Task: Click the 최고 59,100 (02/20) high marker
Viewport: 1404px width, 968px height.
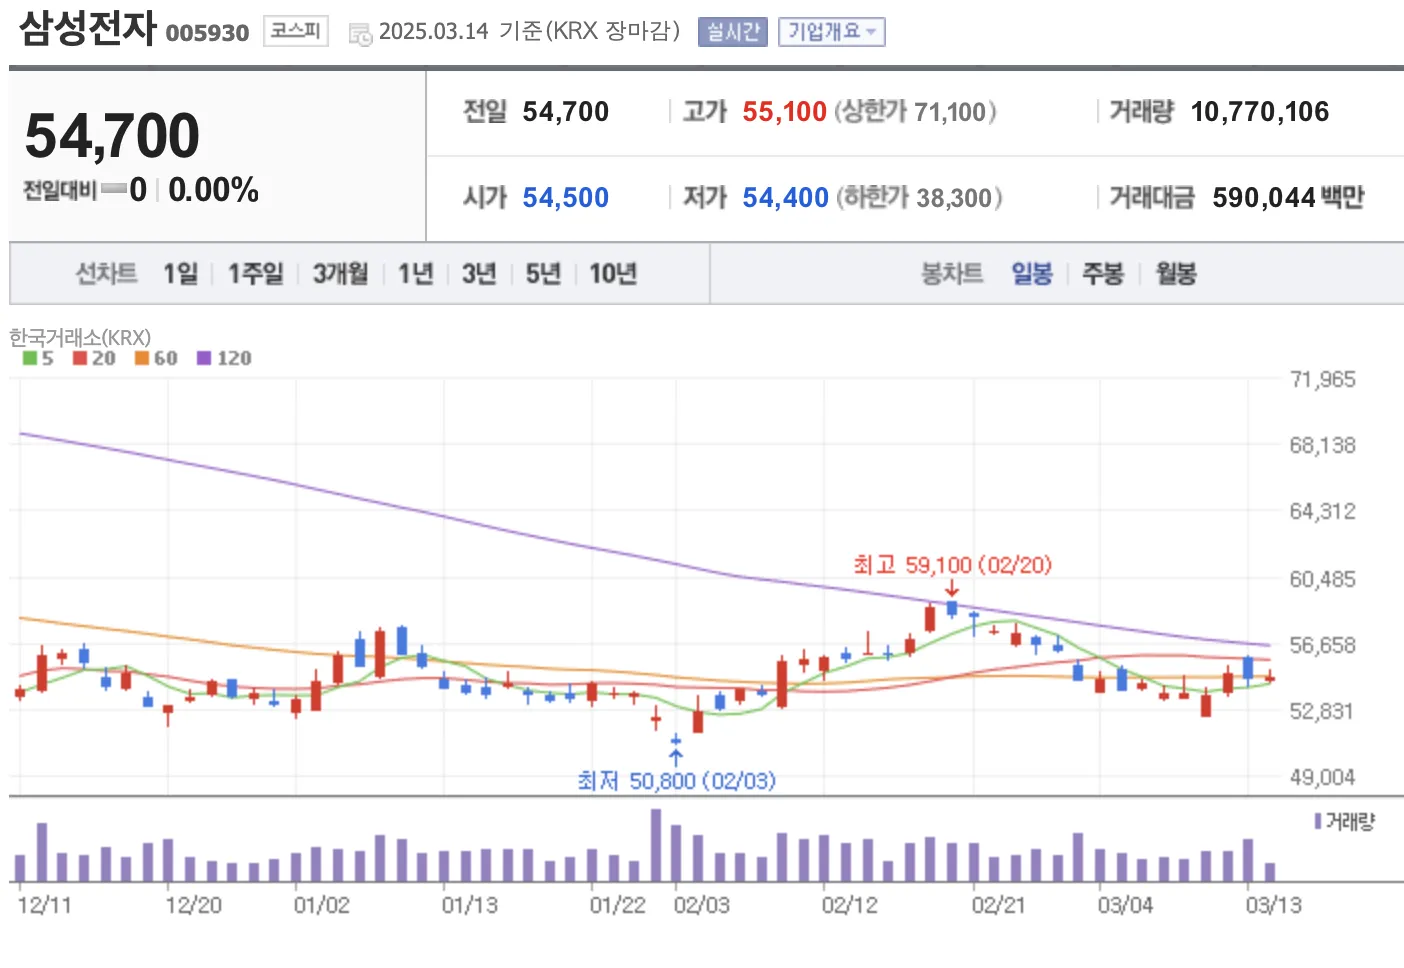Action: pyautogui.click(x=952, y=565)
